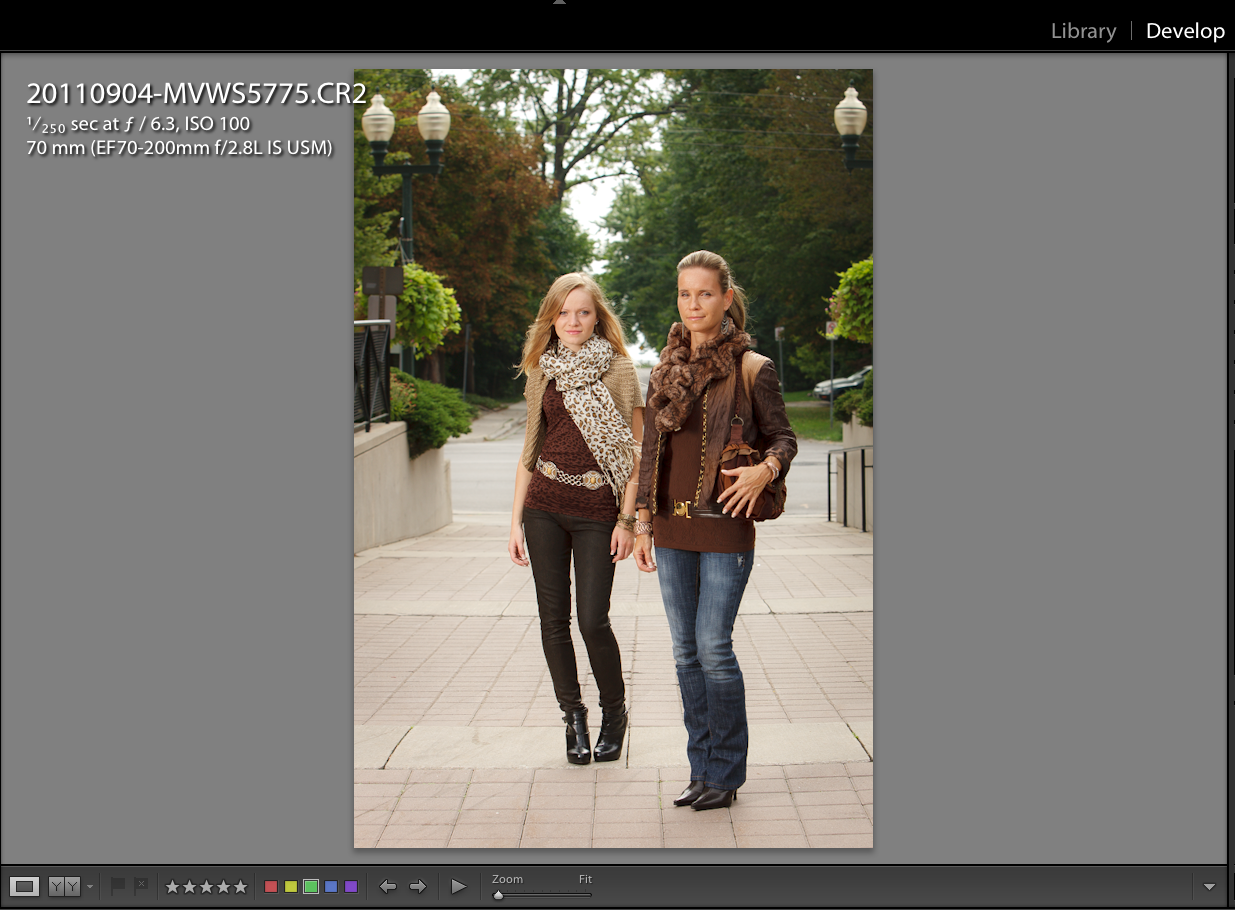
Task: Click the Zoom slider track
Action: click(x=543, y=895)
